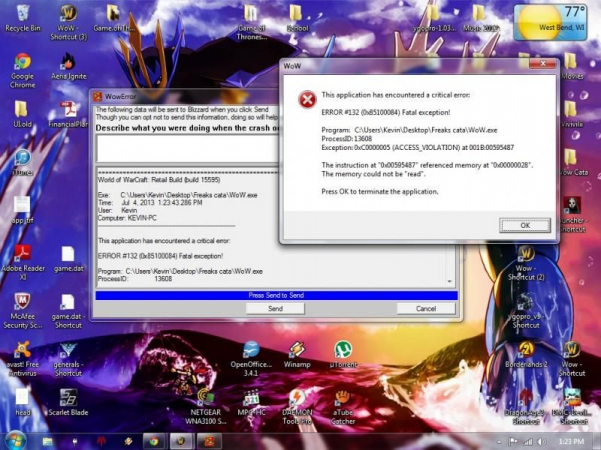Open Windows Explorer from the taskbar
Screen dimensions: 601x450
(48, 442)
